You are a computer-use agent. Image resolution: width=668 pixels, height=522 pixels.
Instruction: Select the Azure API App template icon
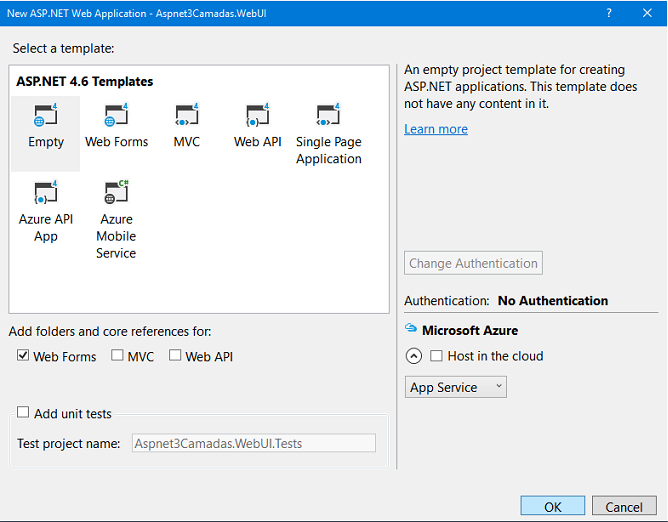pos(46,192)
